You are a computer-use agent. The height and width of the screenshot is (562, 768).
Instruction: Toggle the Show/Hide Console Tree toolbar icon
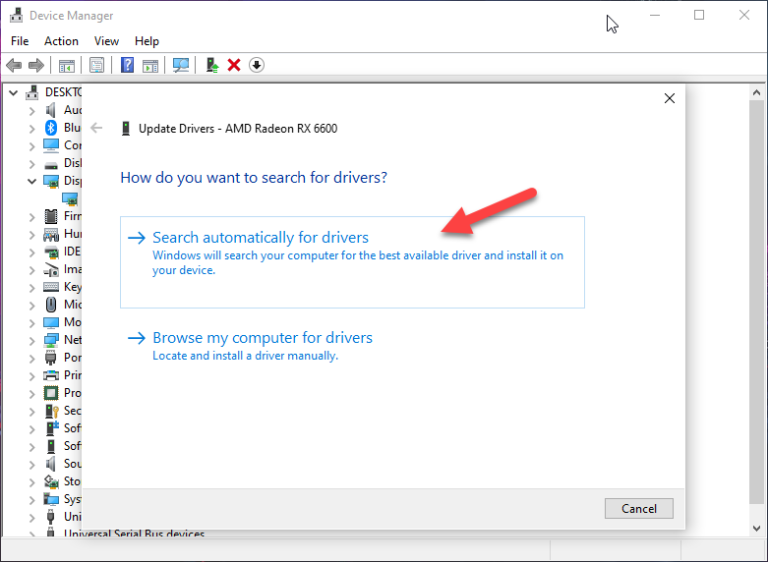(67, 65)
